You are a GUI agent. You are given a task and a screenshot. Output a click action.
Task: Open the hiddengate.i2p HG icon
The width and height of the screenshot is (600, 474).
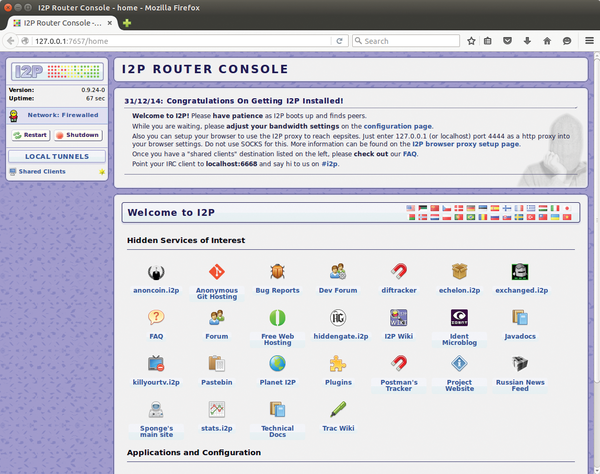[338, 318]
